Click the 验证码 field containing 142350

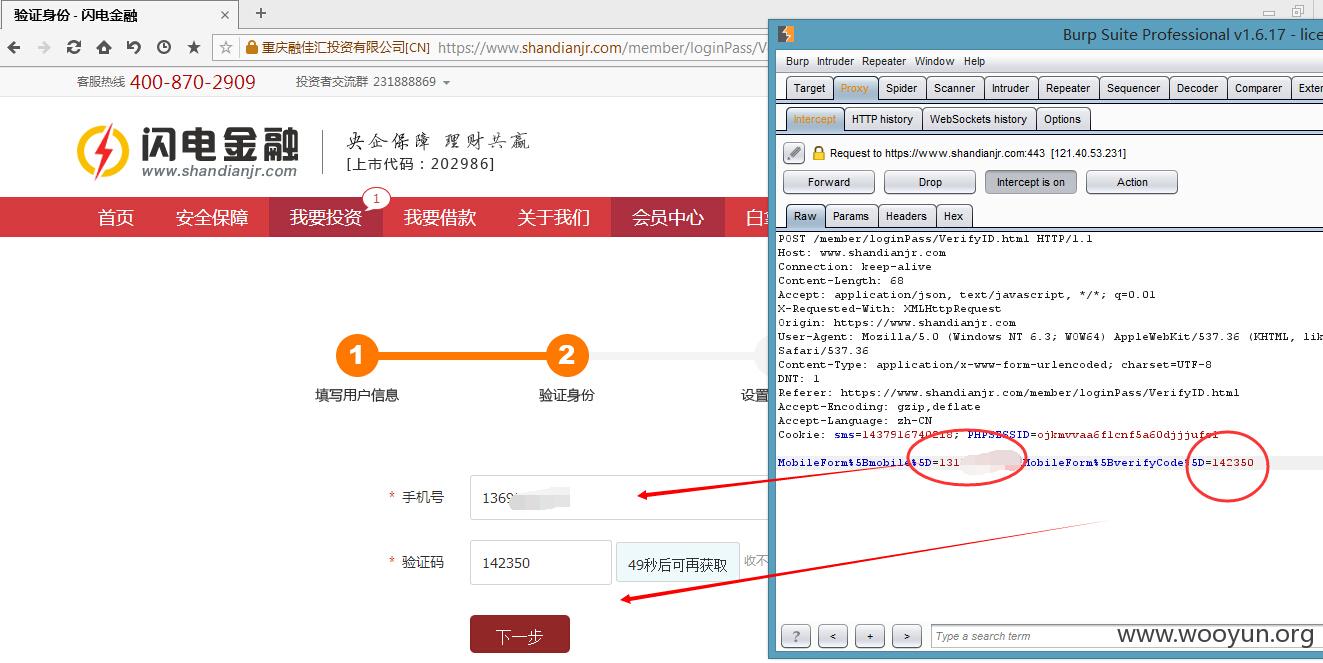coord(540,562)
